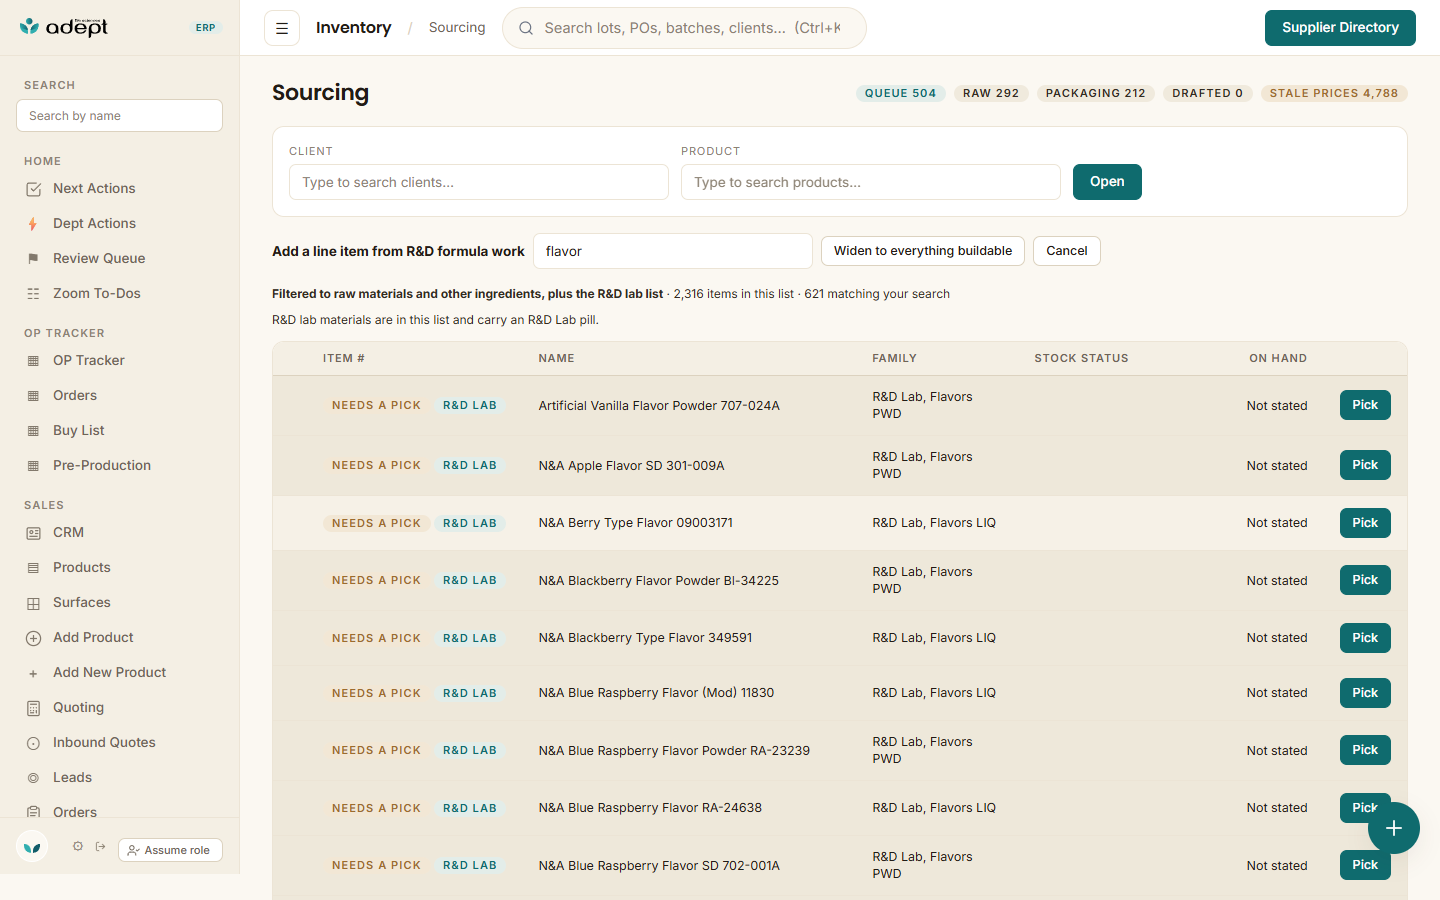Open Next Actions in the sidebar

click(x=94, y=188)
